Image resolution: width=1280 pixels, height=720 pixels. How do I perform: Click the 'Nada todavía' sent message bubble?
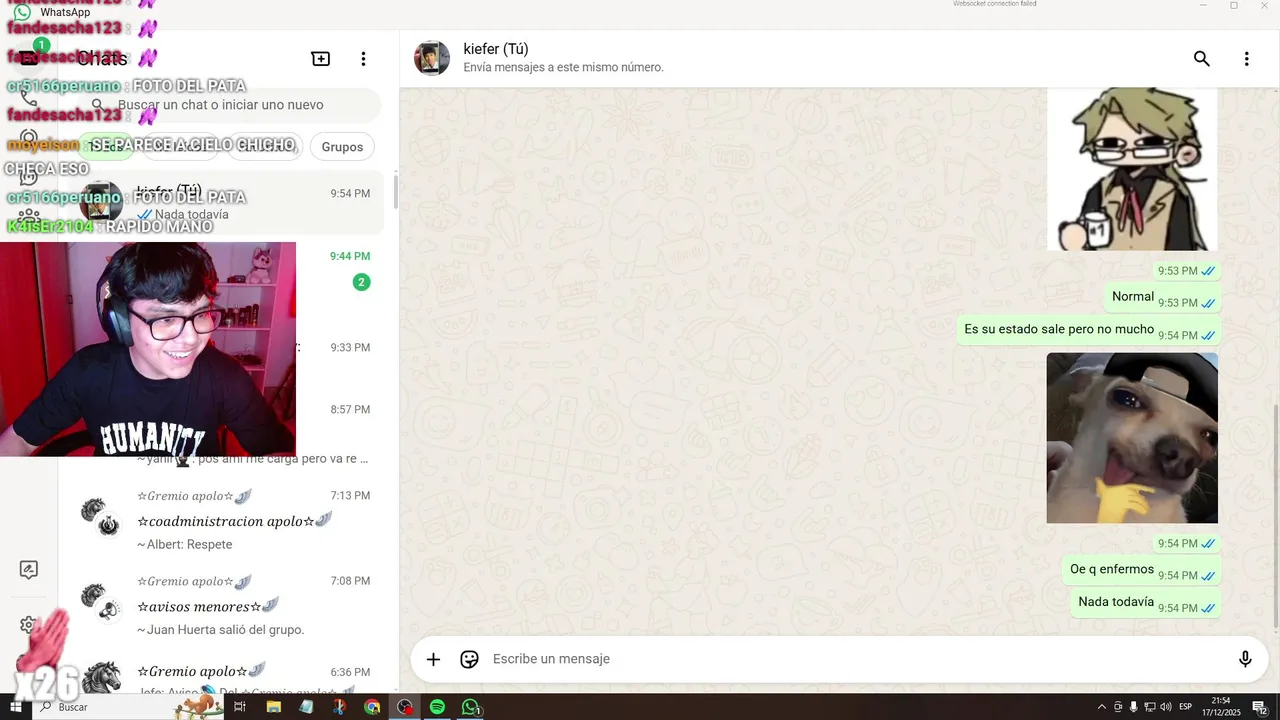1145,603
